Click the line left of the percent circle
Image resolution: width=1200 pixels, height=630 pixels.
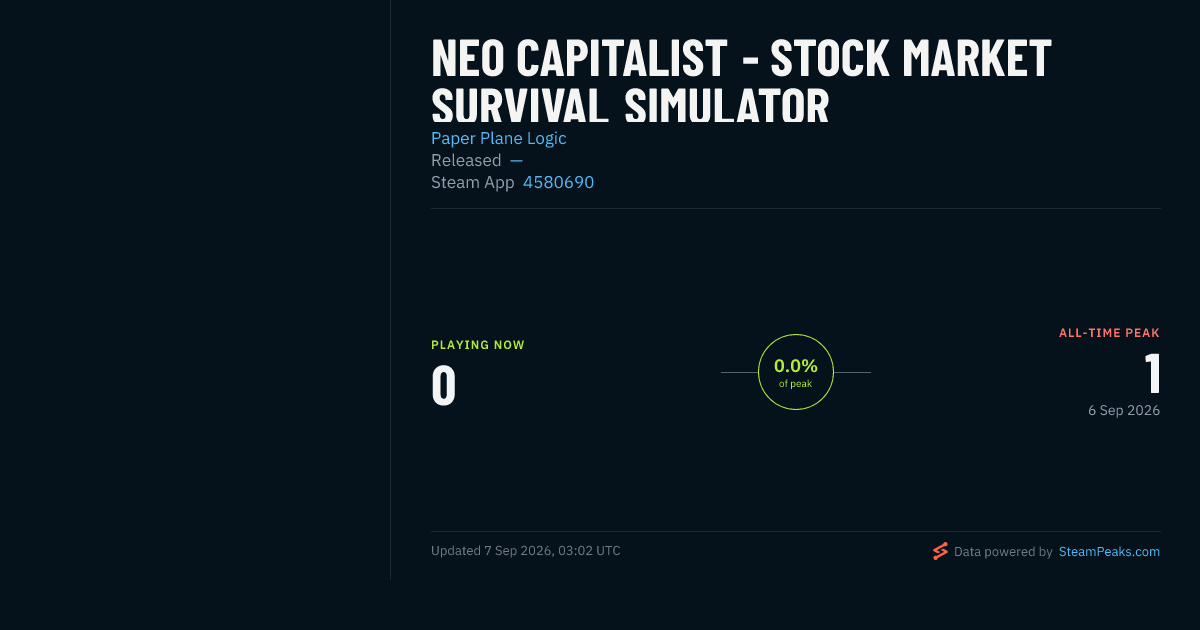click(x=739, y=372)
